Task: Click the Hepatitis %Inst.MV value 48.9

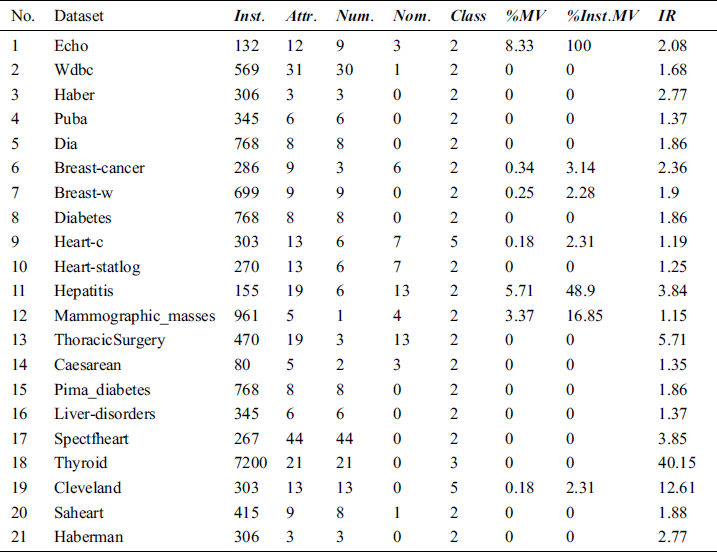Action: [x=582, y=291]
